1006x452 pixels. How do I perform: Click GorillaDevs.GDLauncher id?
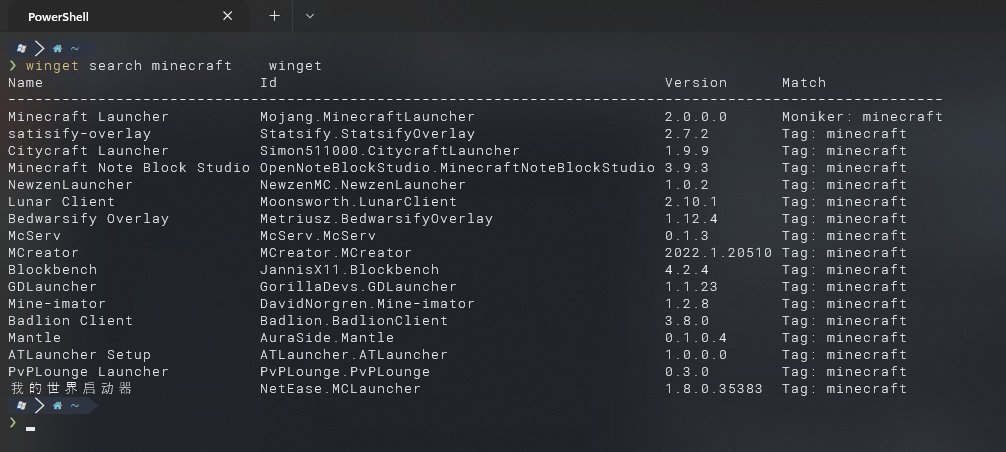[x=358, y=287]
